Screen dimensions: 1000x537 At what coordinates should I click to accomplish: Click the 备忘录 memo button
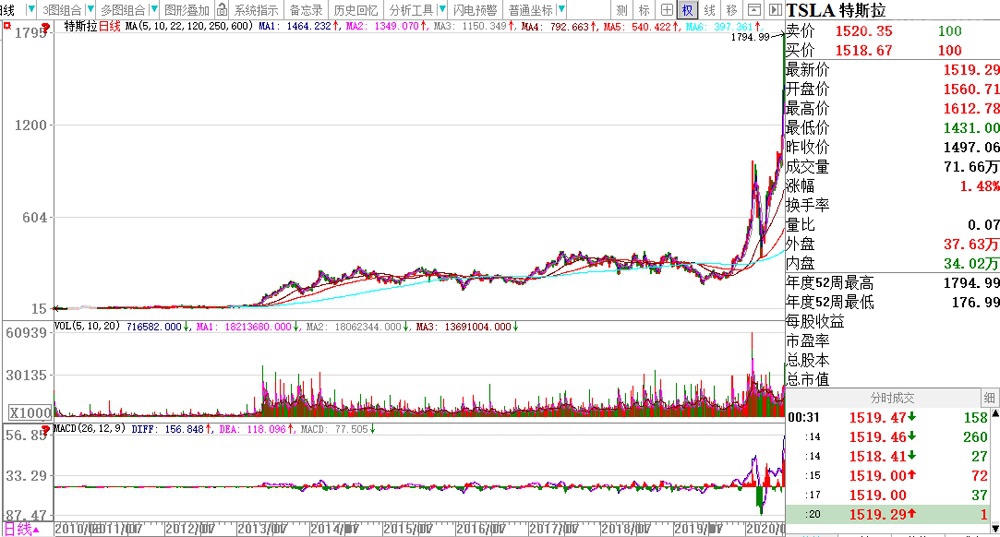tap(306, 9)
